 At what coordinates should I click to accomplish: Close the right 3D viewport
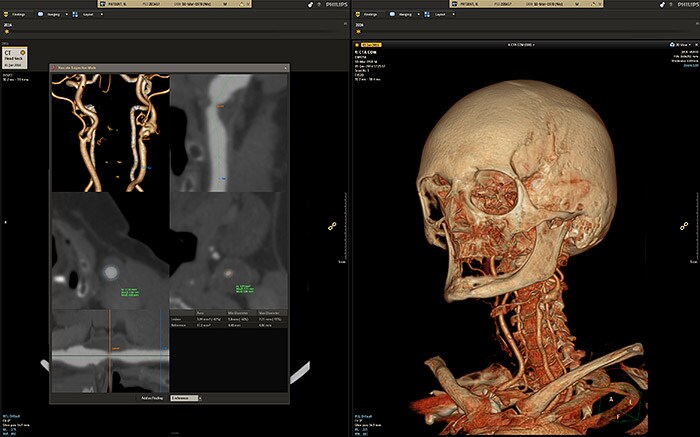click(x=696, y=45)
